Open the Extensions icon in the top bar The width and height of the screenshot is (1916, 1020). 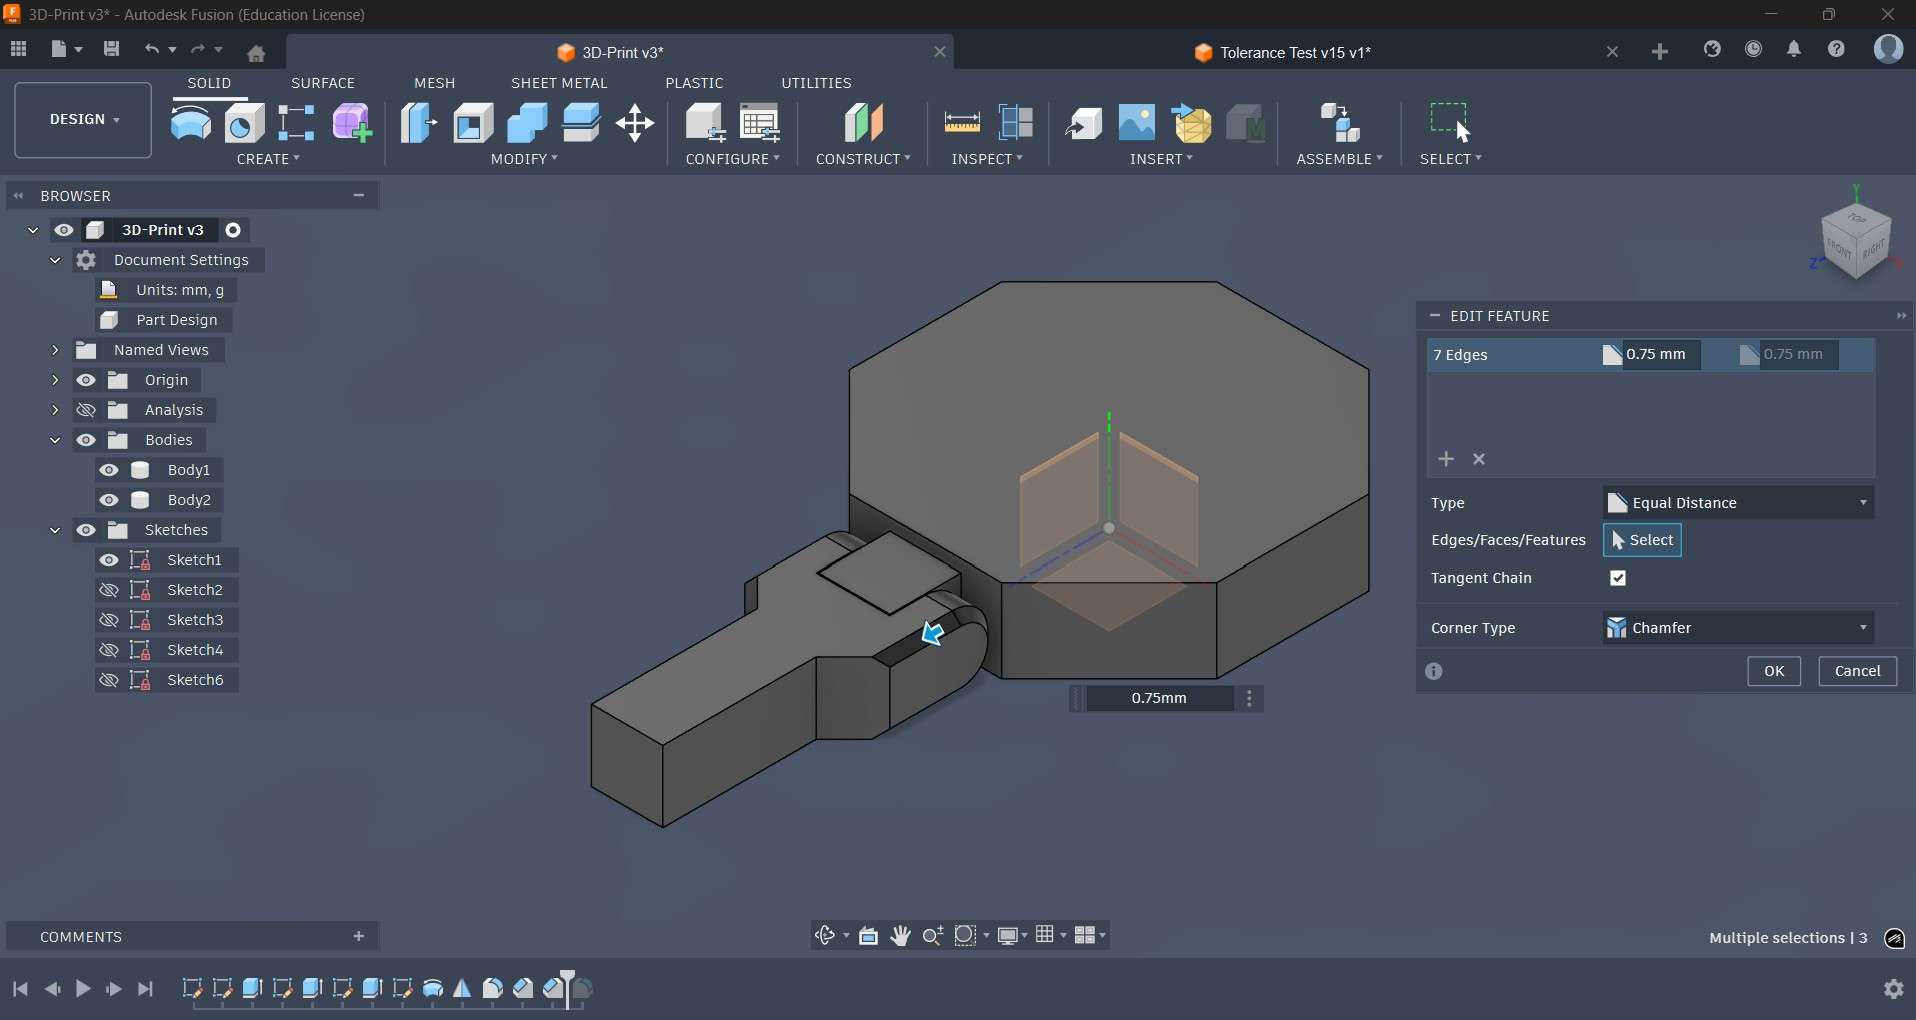[x=1713, y=49]
